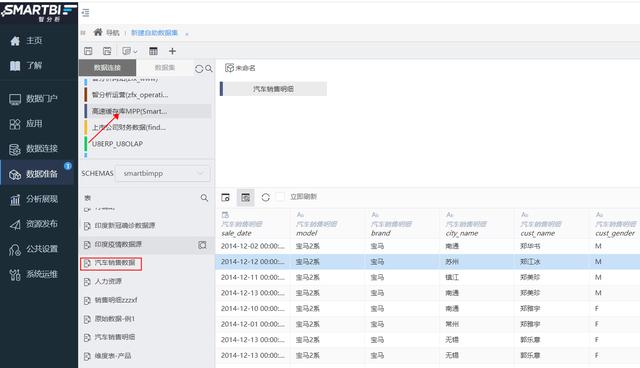Click the sale_date column header
The image size is (640, 368).
[236, 233]
